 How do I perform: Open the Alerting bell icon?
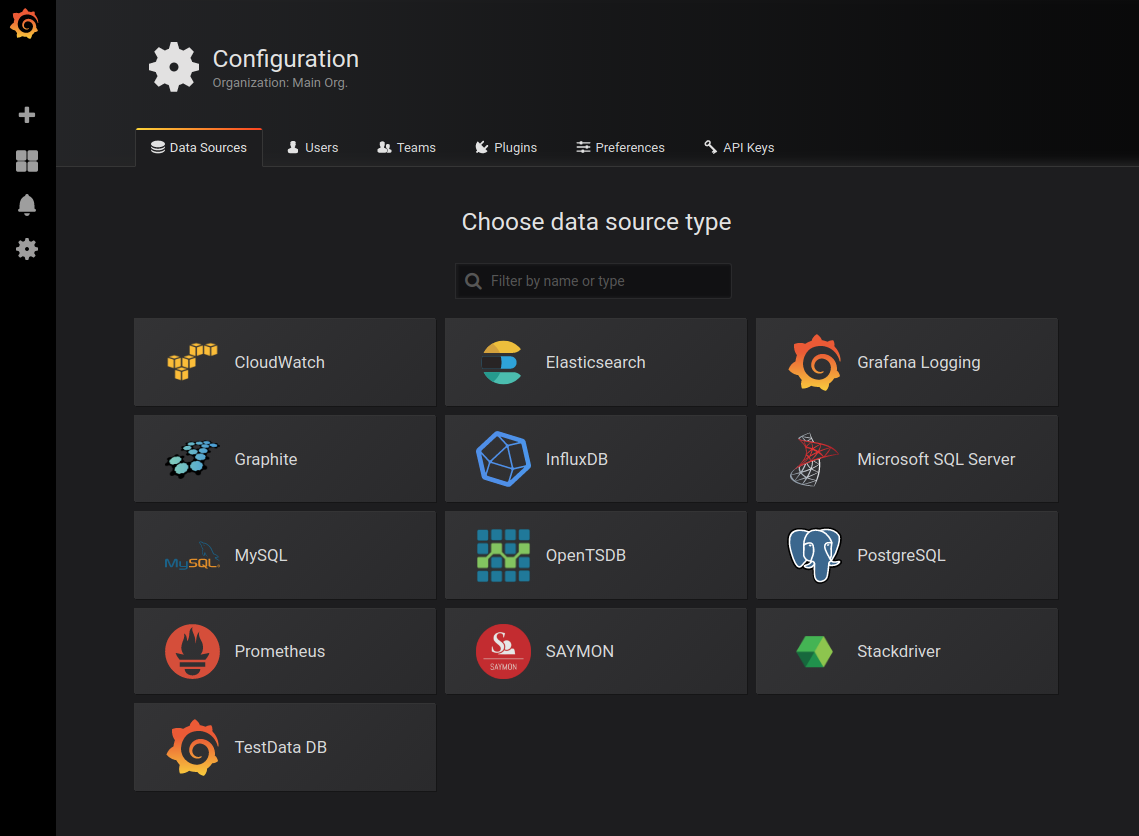pos(27,205)
